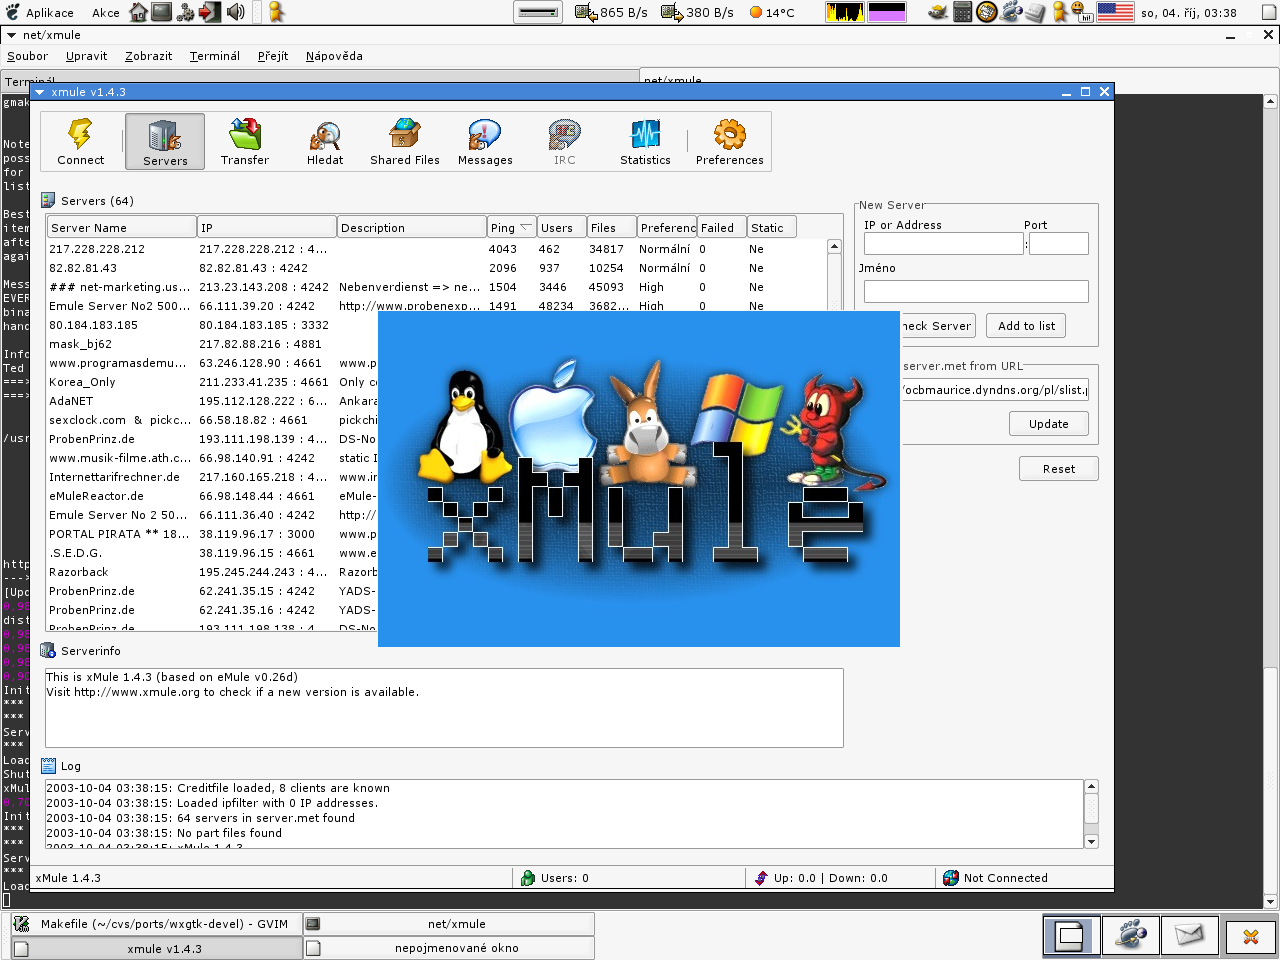Click the GNOME foot icon in bottom panel
Image resolution: width=1280 pixels, height=960 pixels.
[x=1131, y=936]
